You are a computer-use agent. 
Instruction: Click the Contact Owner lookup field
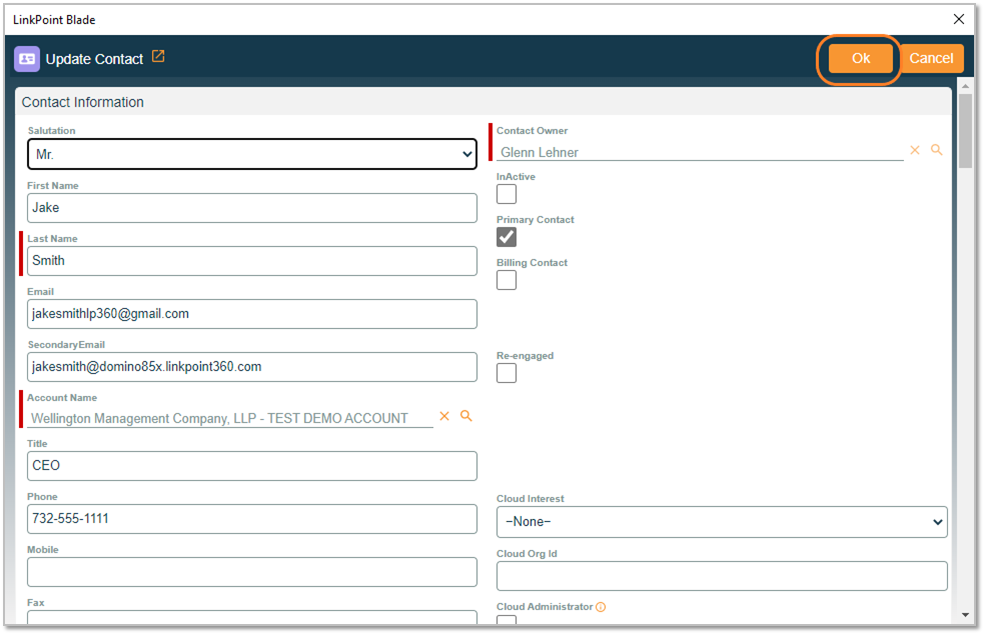(700, 152)
